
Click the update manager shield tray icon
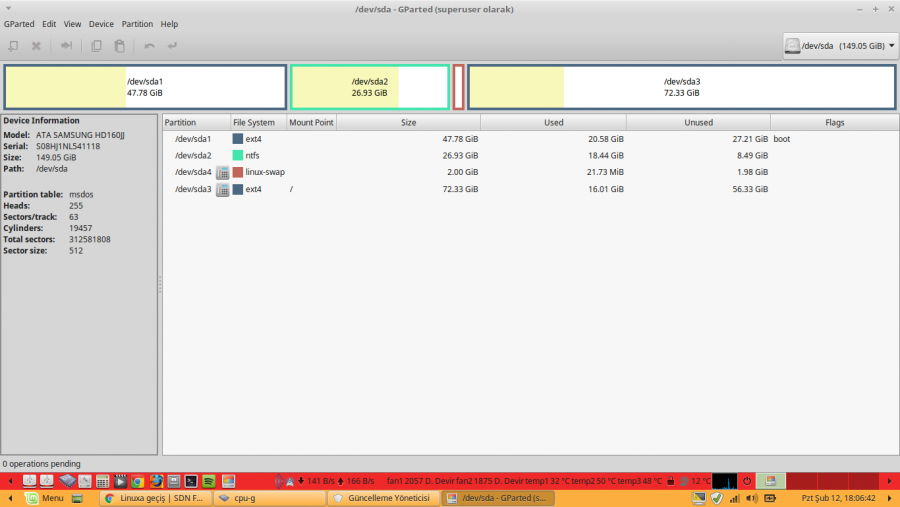pyautogui.click(x=716, y=498)
